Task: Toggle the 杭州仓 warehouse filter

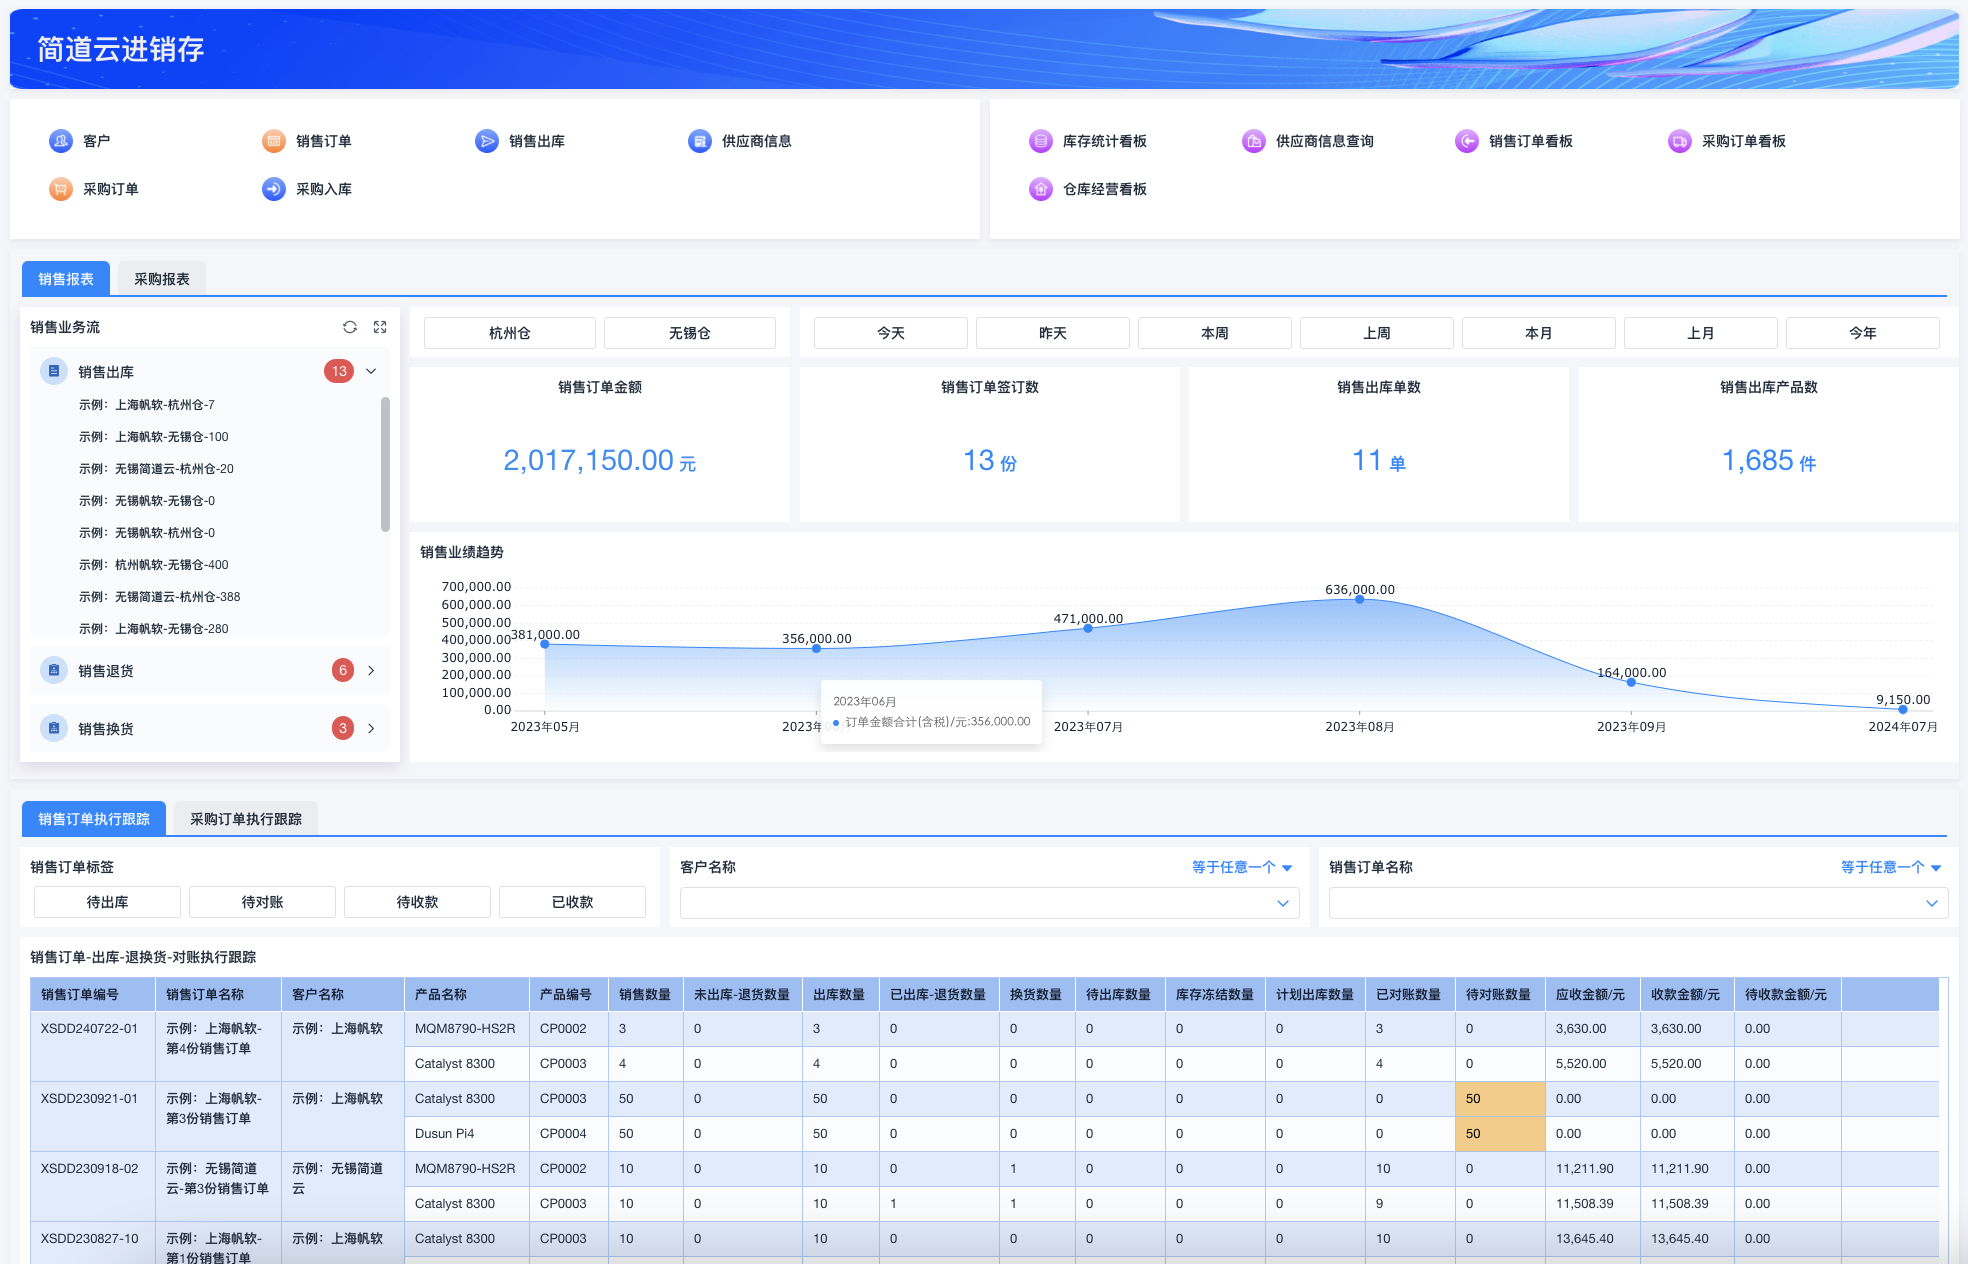Action: pos(510,333)
